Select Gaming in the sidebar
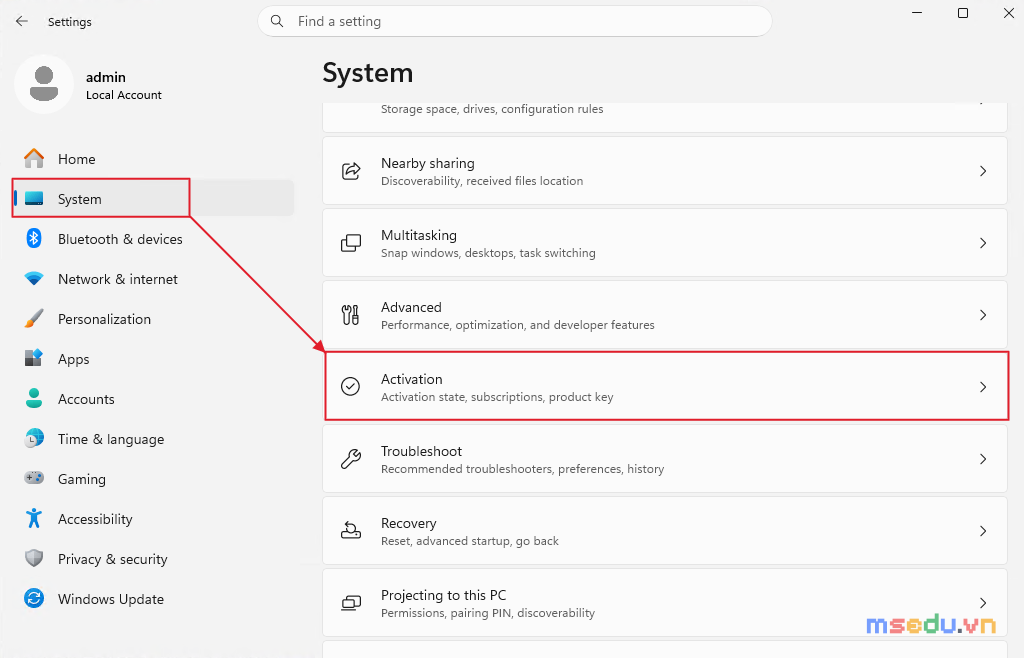 (153, 478)
